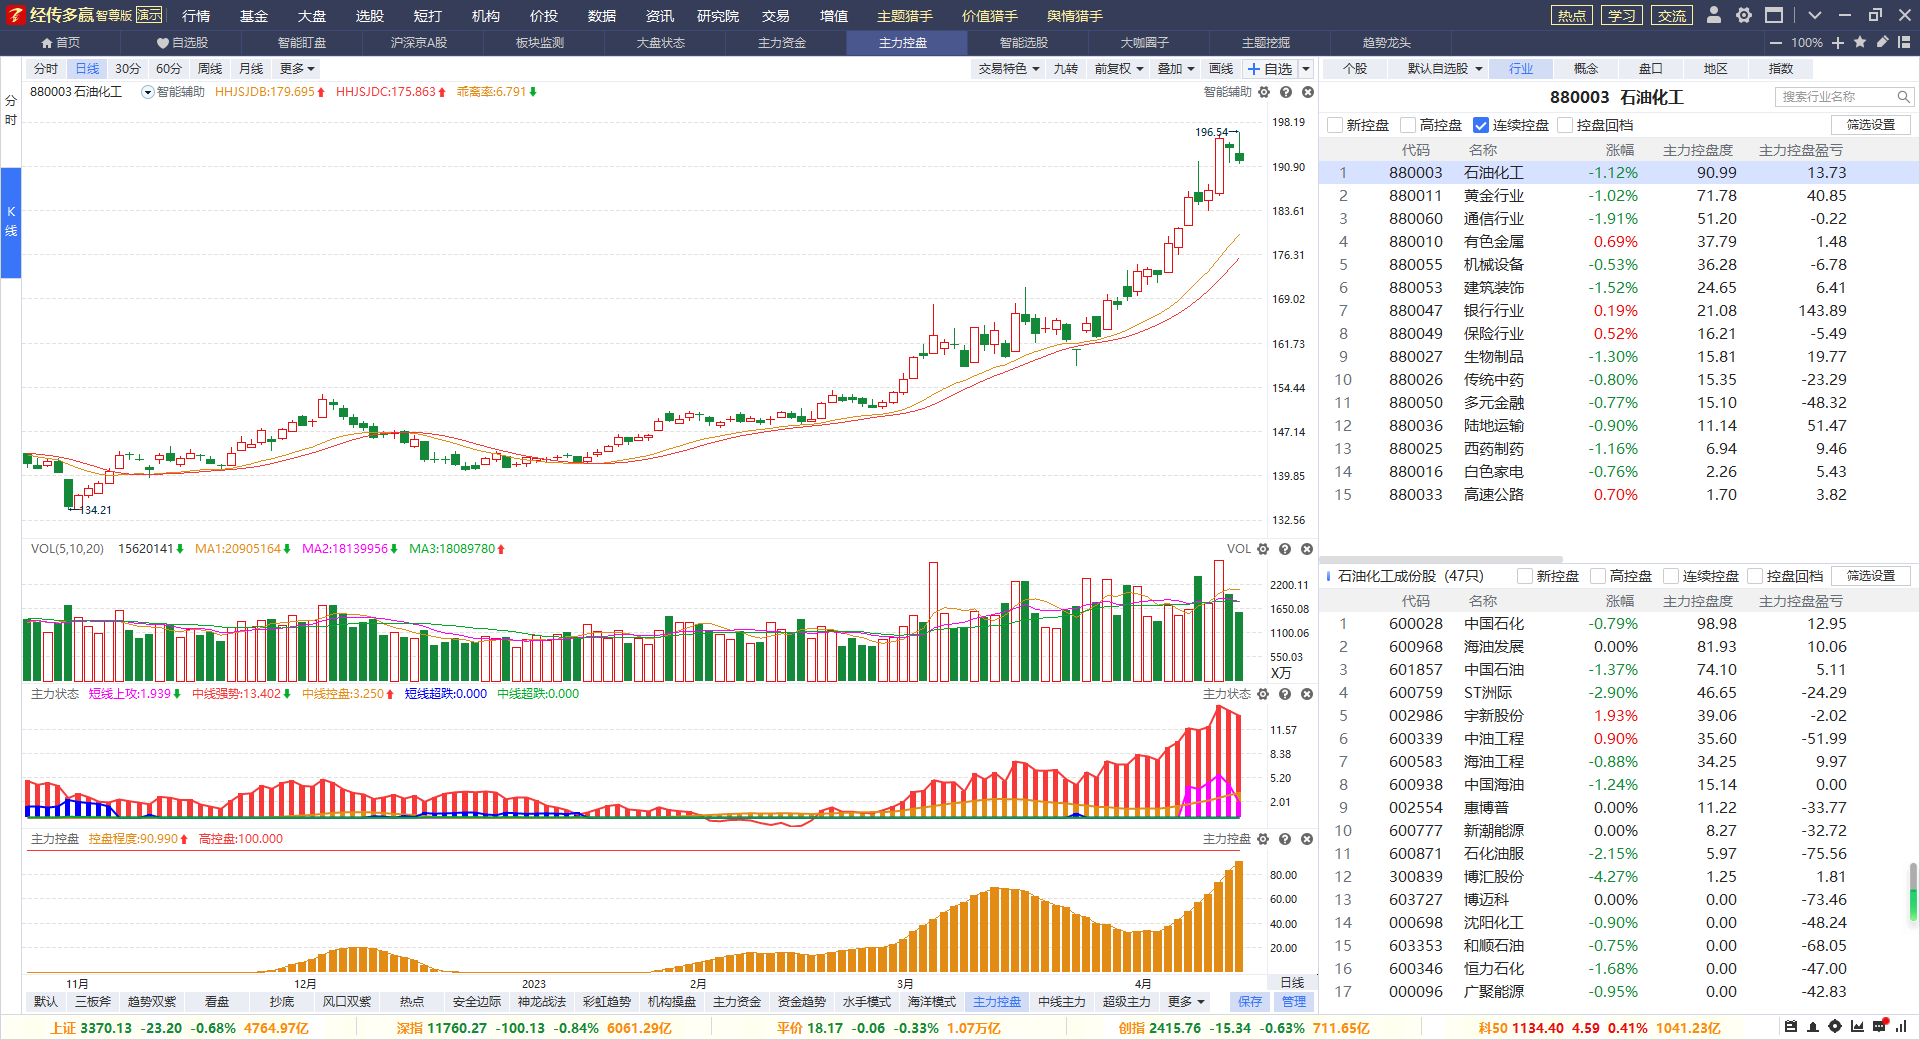Open the 研究院 top menu

coord(718,15)
